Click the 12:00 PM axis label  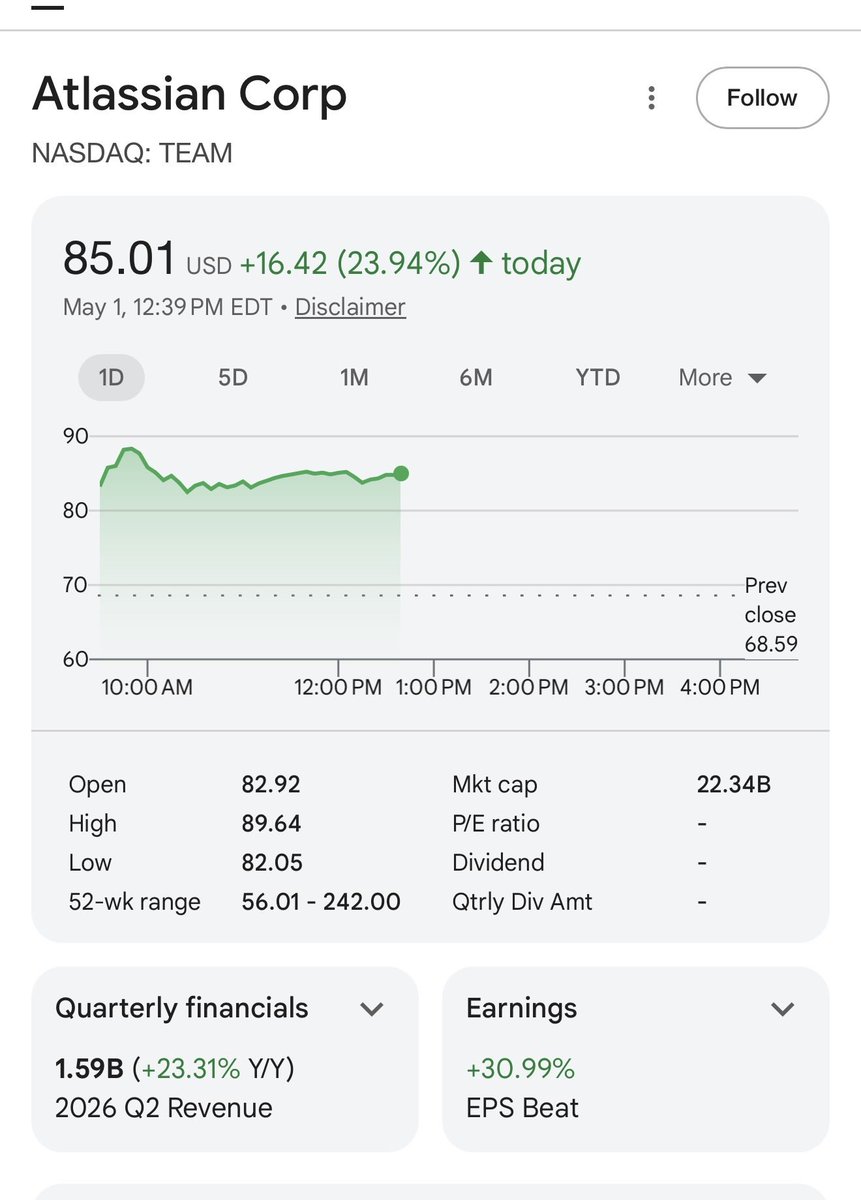pos(338,687)
